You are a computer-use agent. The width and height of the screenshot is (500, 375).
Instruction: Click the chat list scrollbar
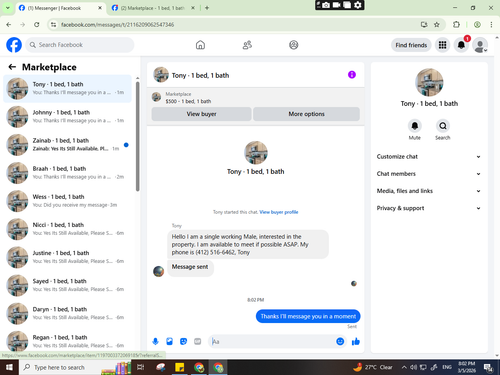pos(138,137)
